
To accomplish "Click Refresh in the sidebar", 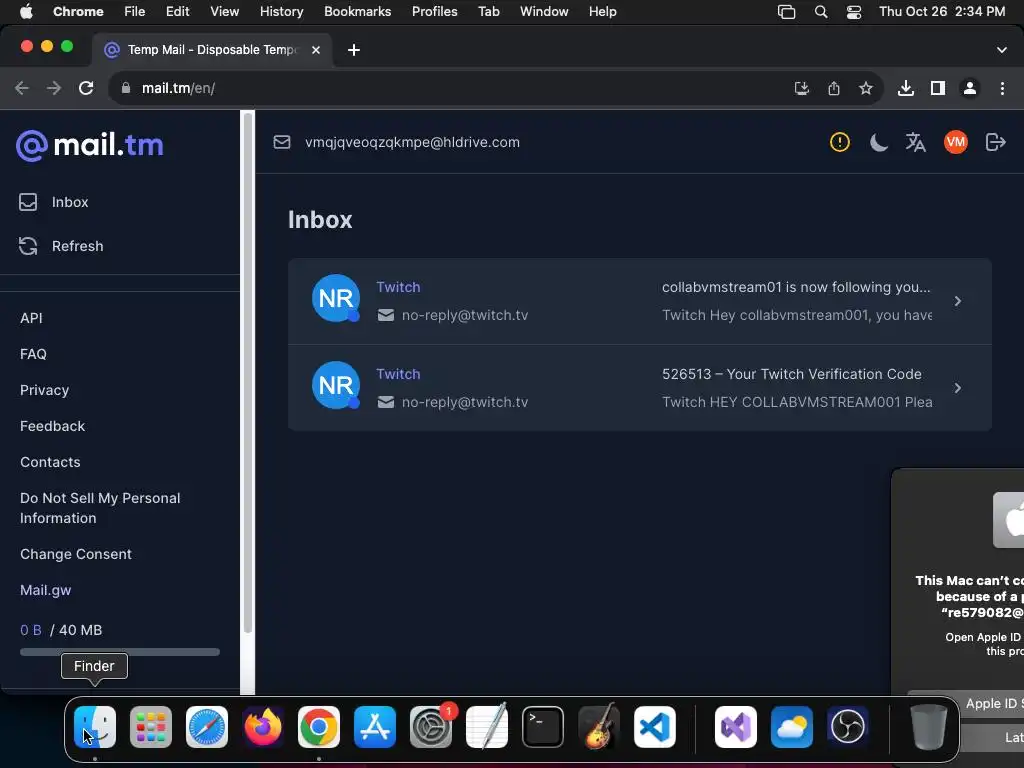I will pos(61,246).
